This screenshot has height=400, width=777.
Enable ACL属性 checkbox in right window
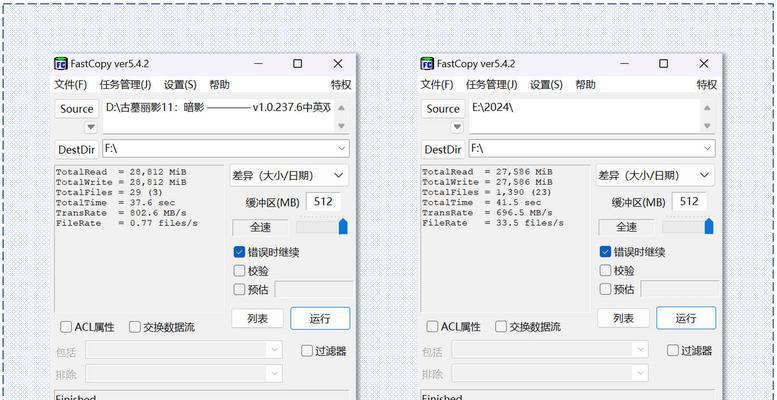tap(432, 327)
